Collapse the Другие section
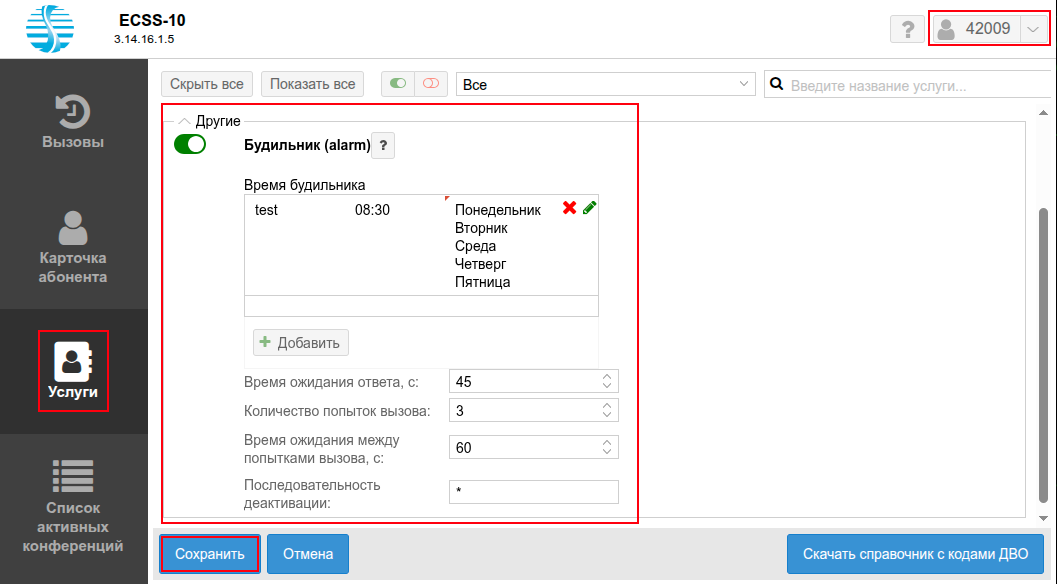 pos(184,121)
